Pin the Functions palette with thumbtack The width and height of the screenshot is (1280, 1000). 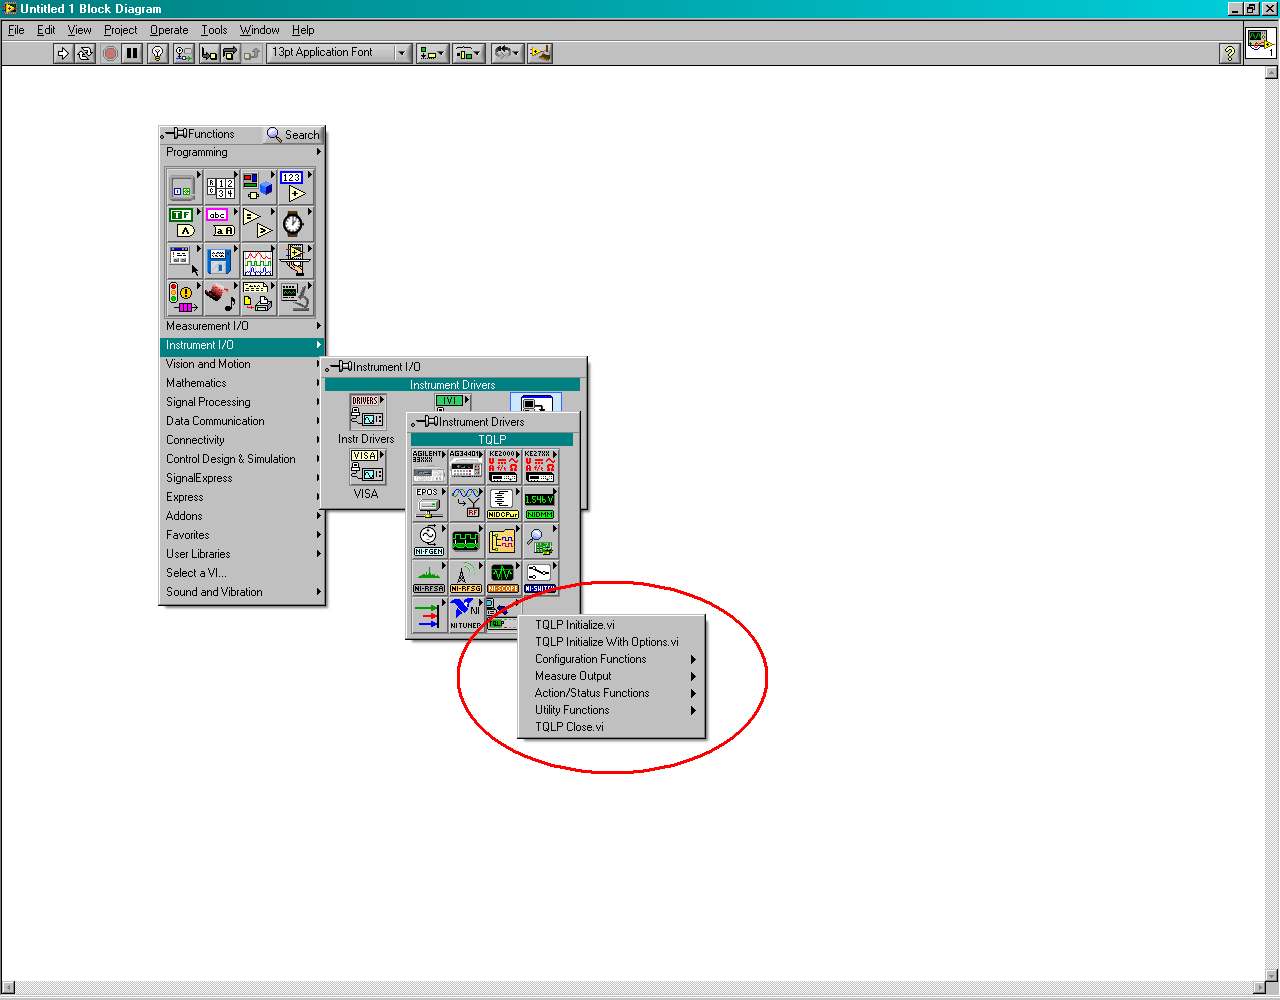[x=175, y=134]
